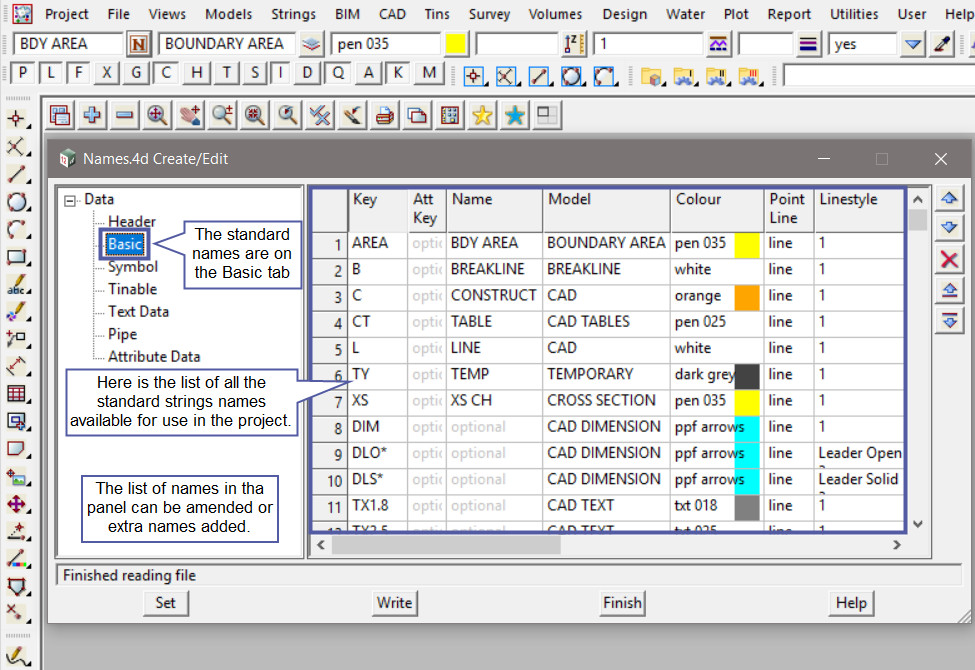Image resolution: width=975 pixels, height=670 pixels.
Task: Toggle the M snap button
Action: click(x=429, y=73)
